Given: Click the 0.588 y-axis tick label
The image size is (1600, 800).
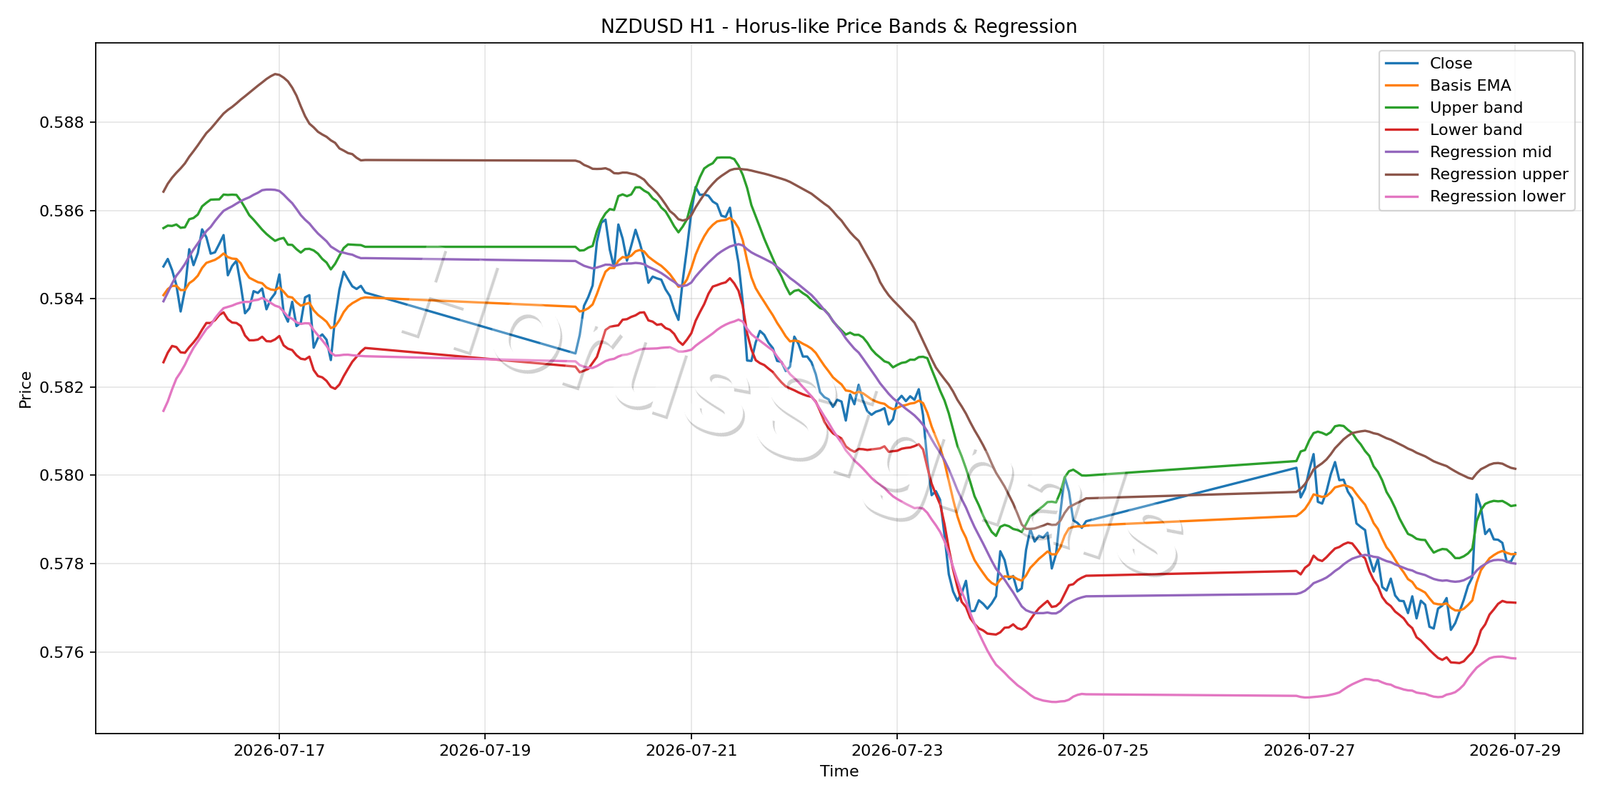Looking at the screenshot, I should coord(62,123).
